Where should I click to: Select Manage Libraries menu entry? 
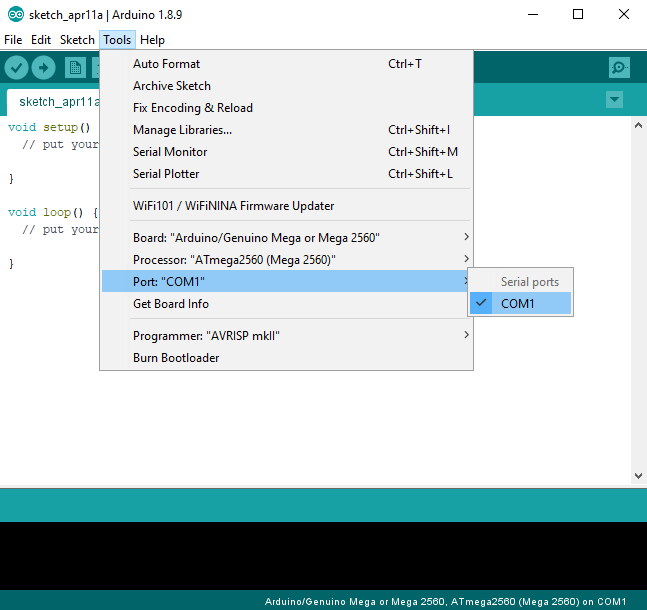coord(182,130)
